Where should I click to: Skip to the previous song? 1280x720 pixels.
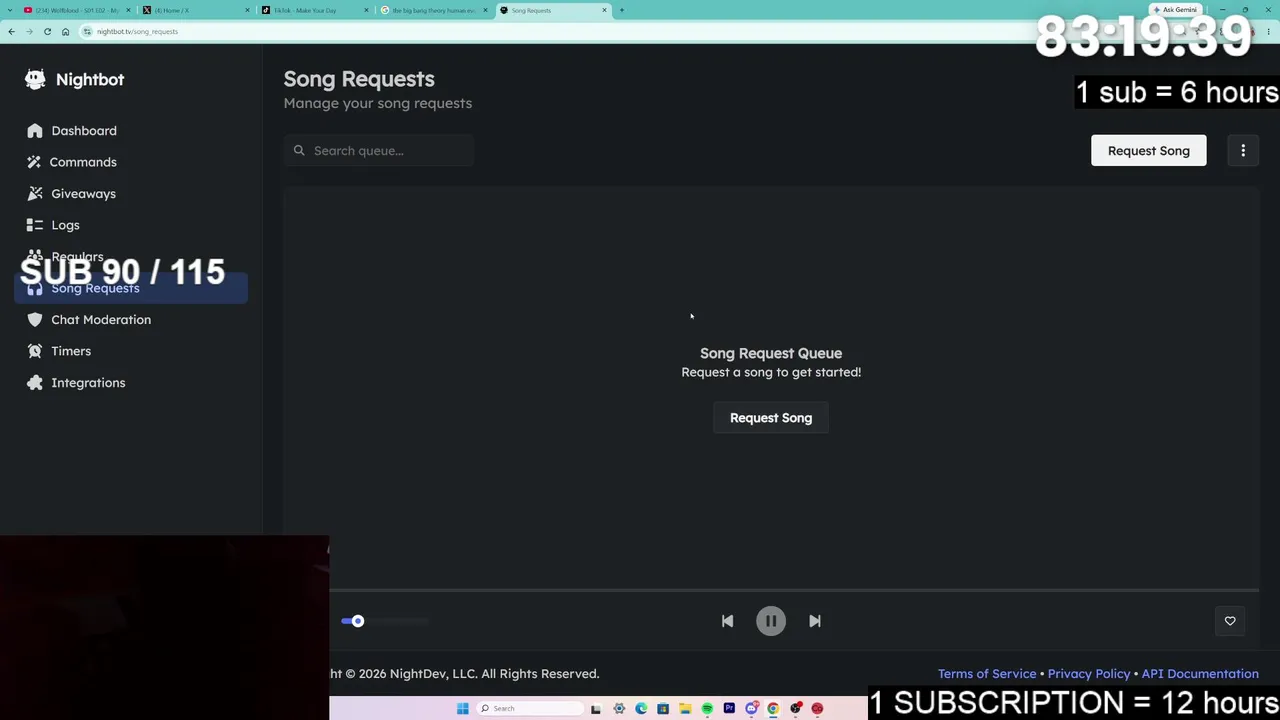pos(727,621)
